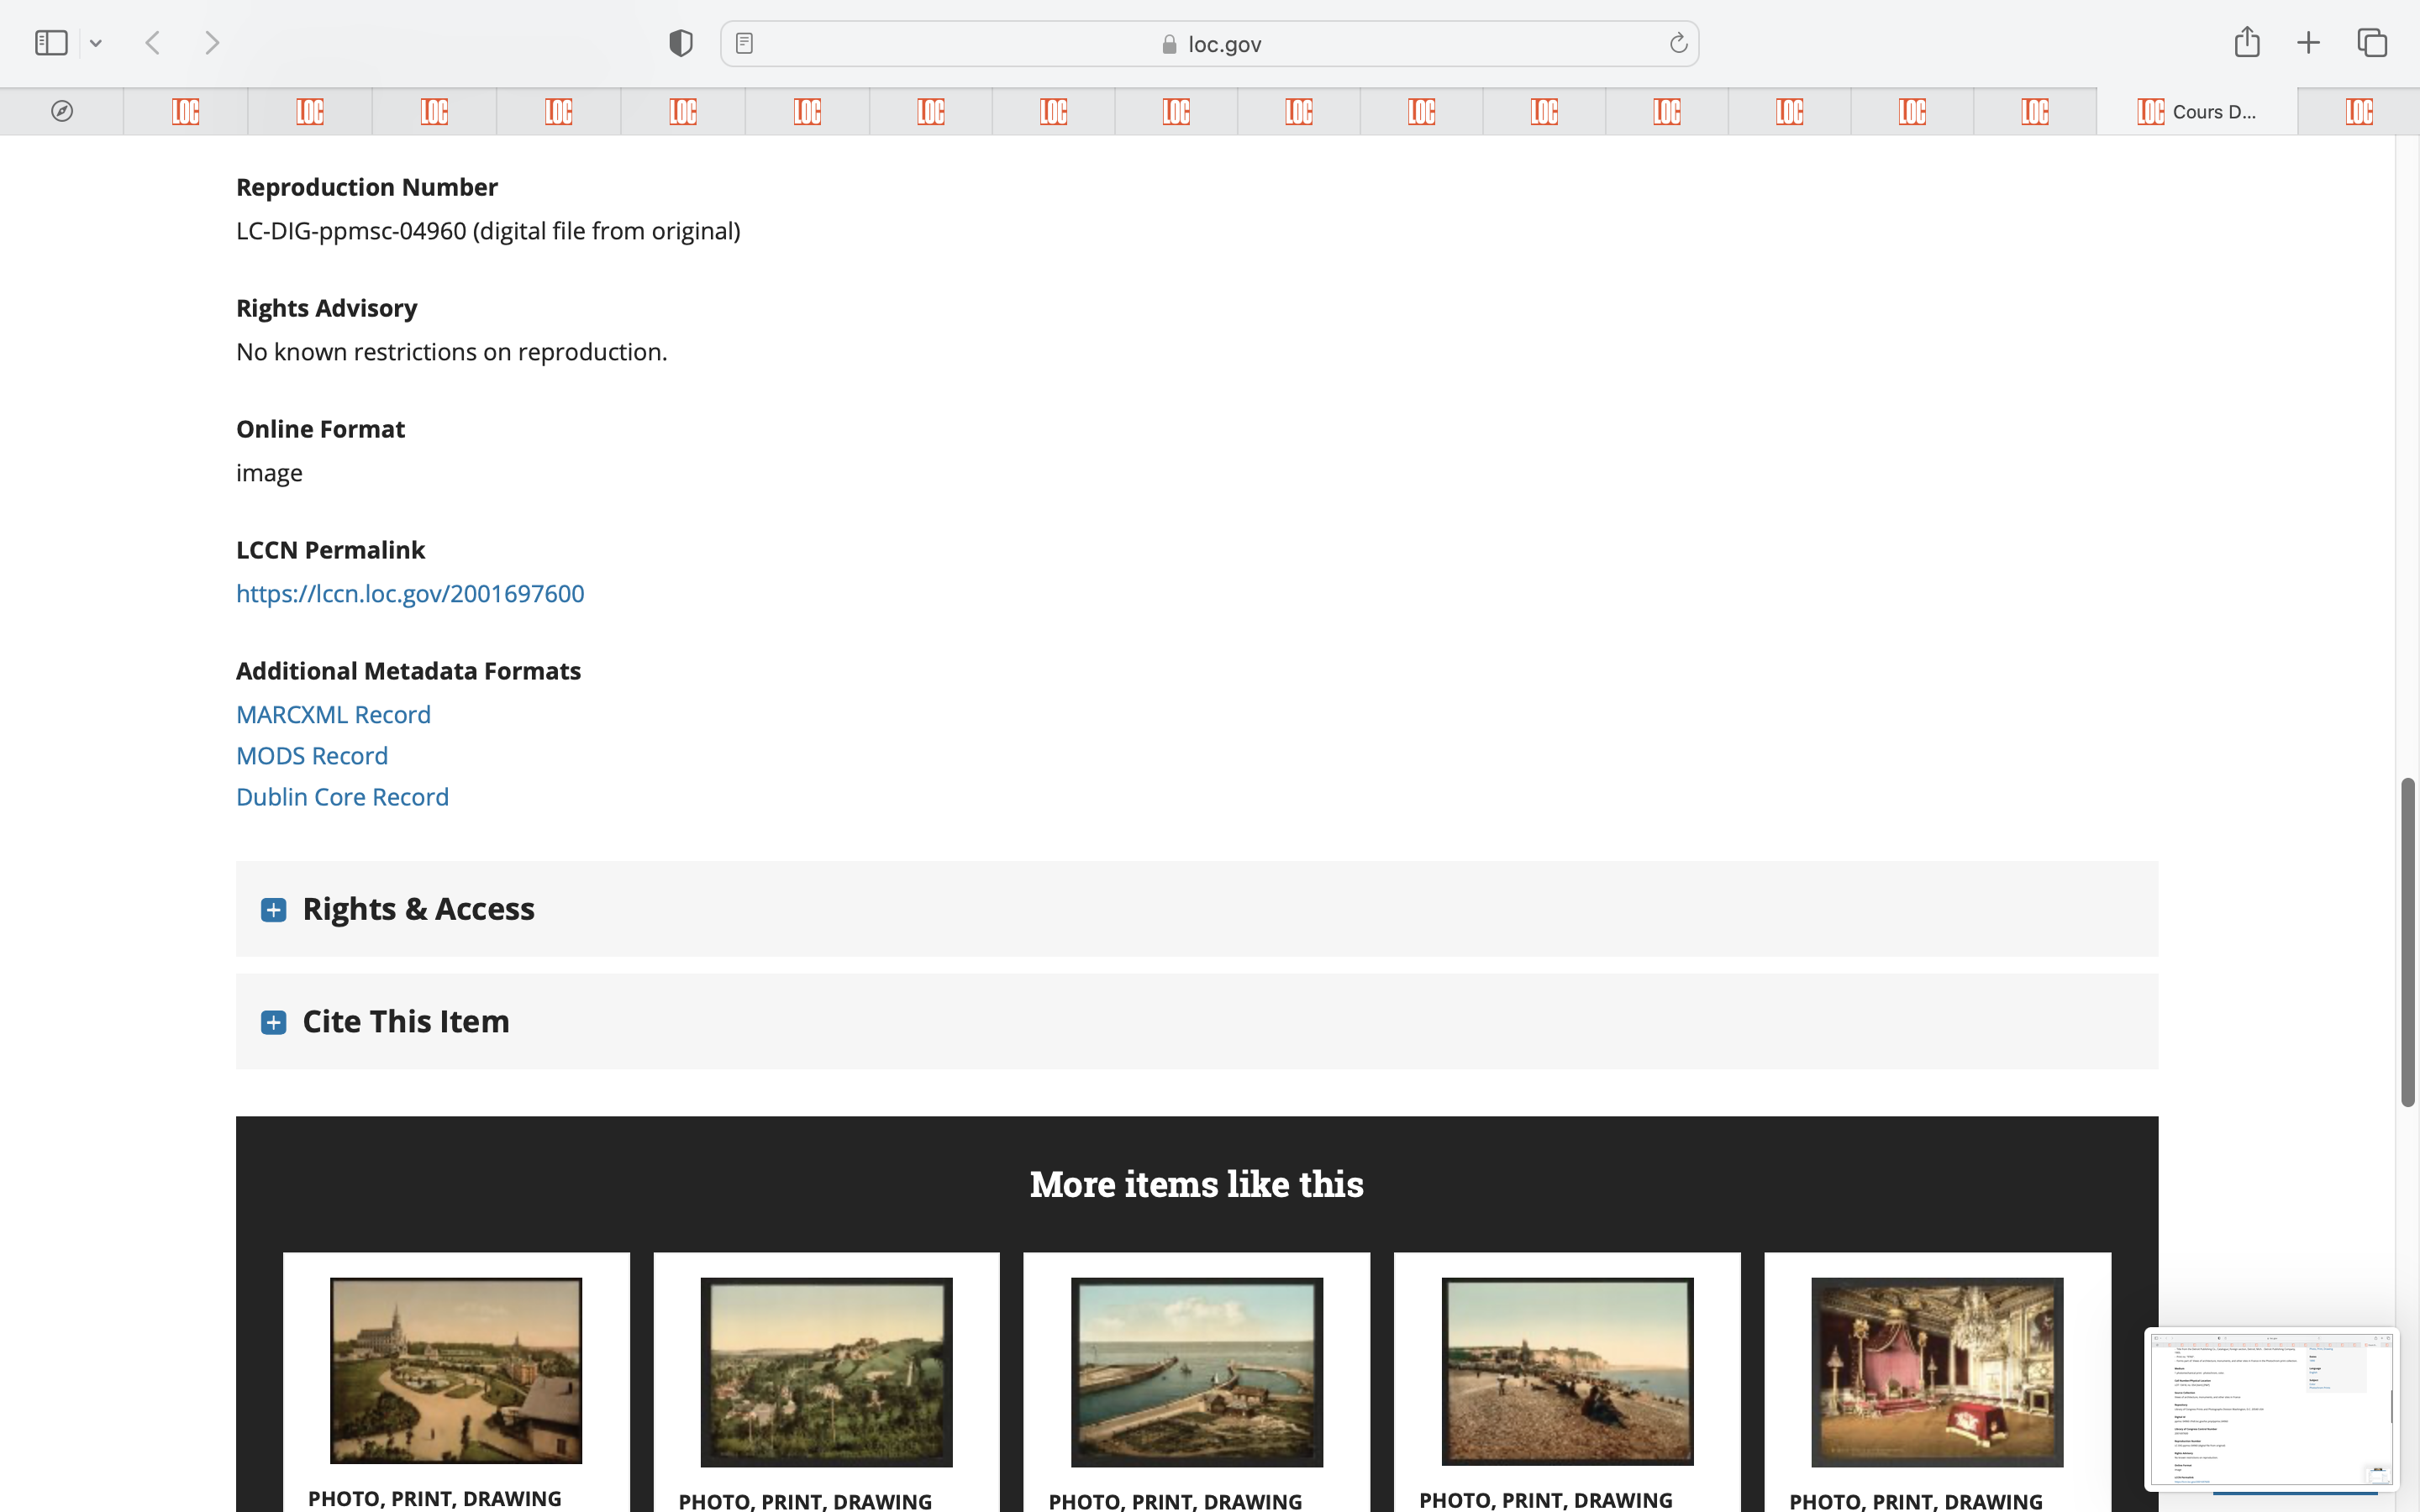Click the privacy shield icon
Screen dimensions: 2420x1512
(680, 43)
